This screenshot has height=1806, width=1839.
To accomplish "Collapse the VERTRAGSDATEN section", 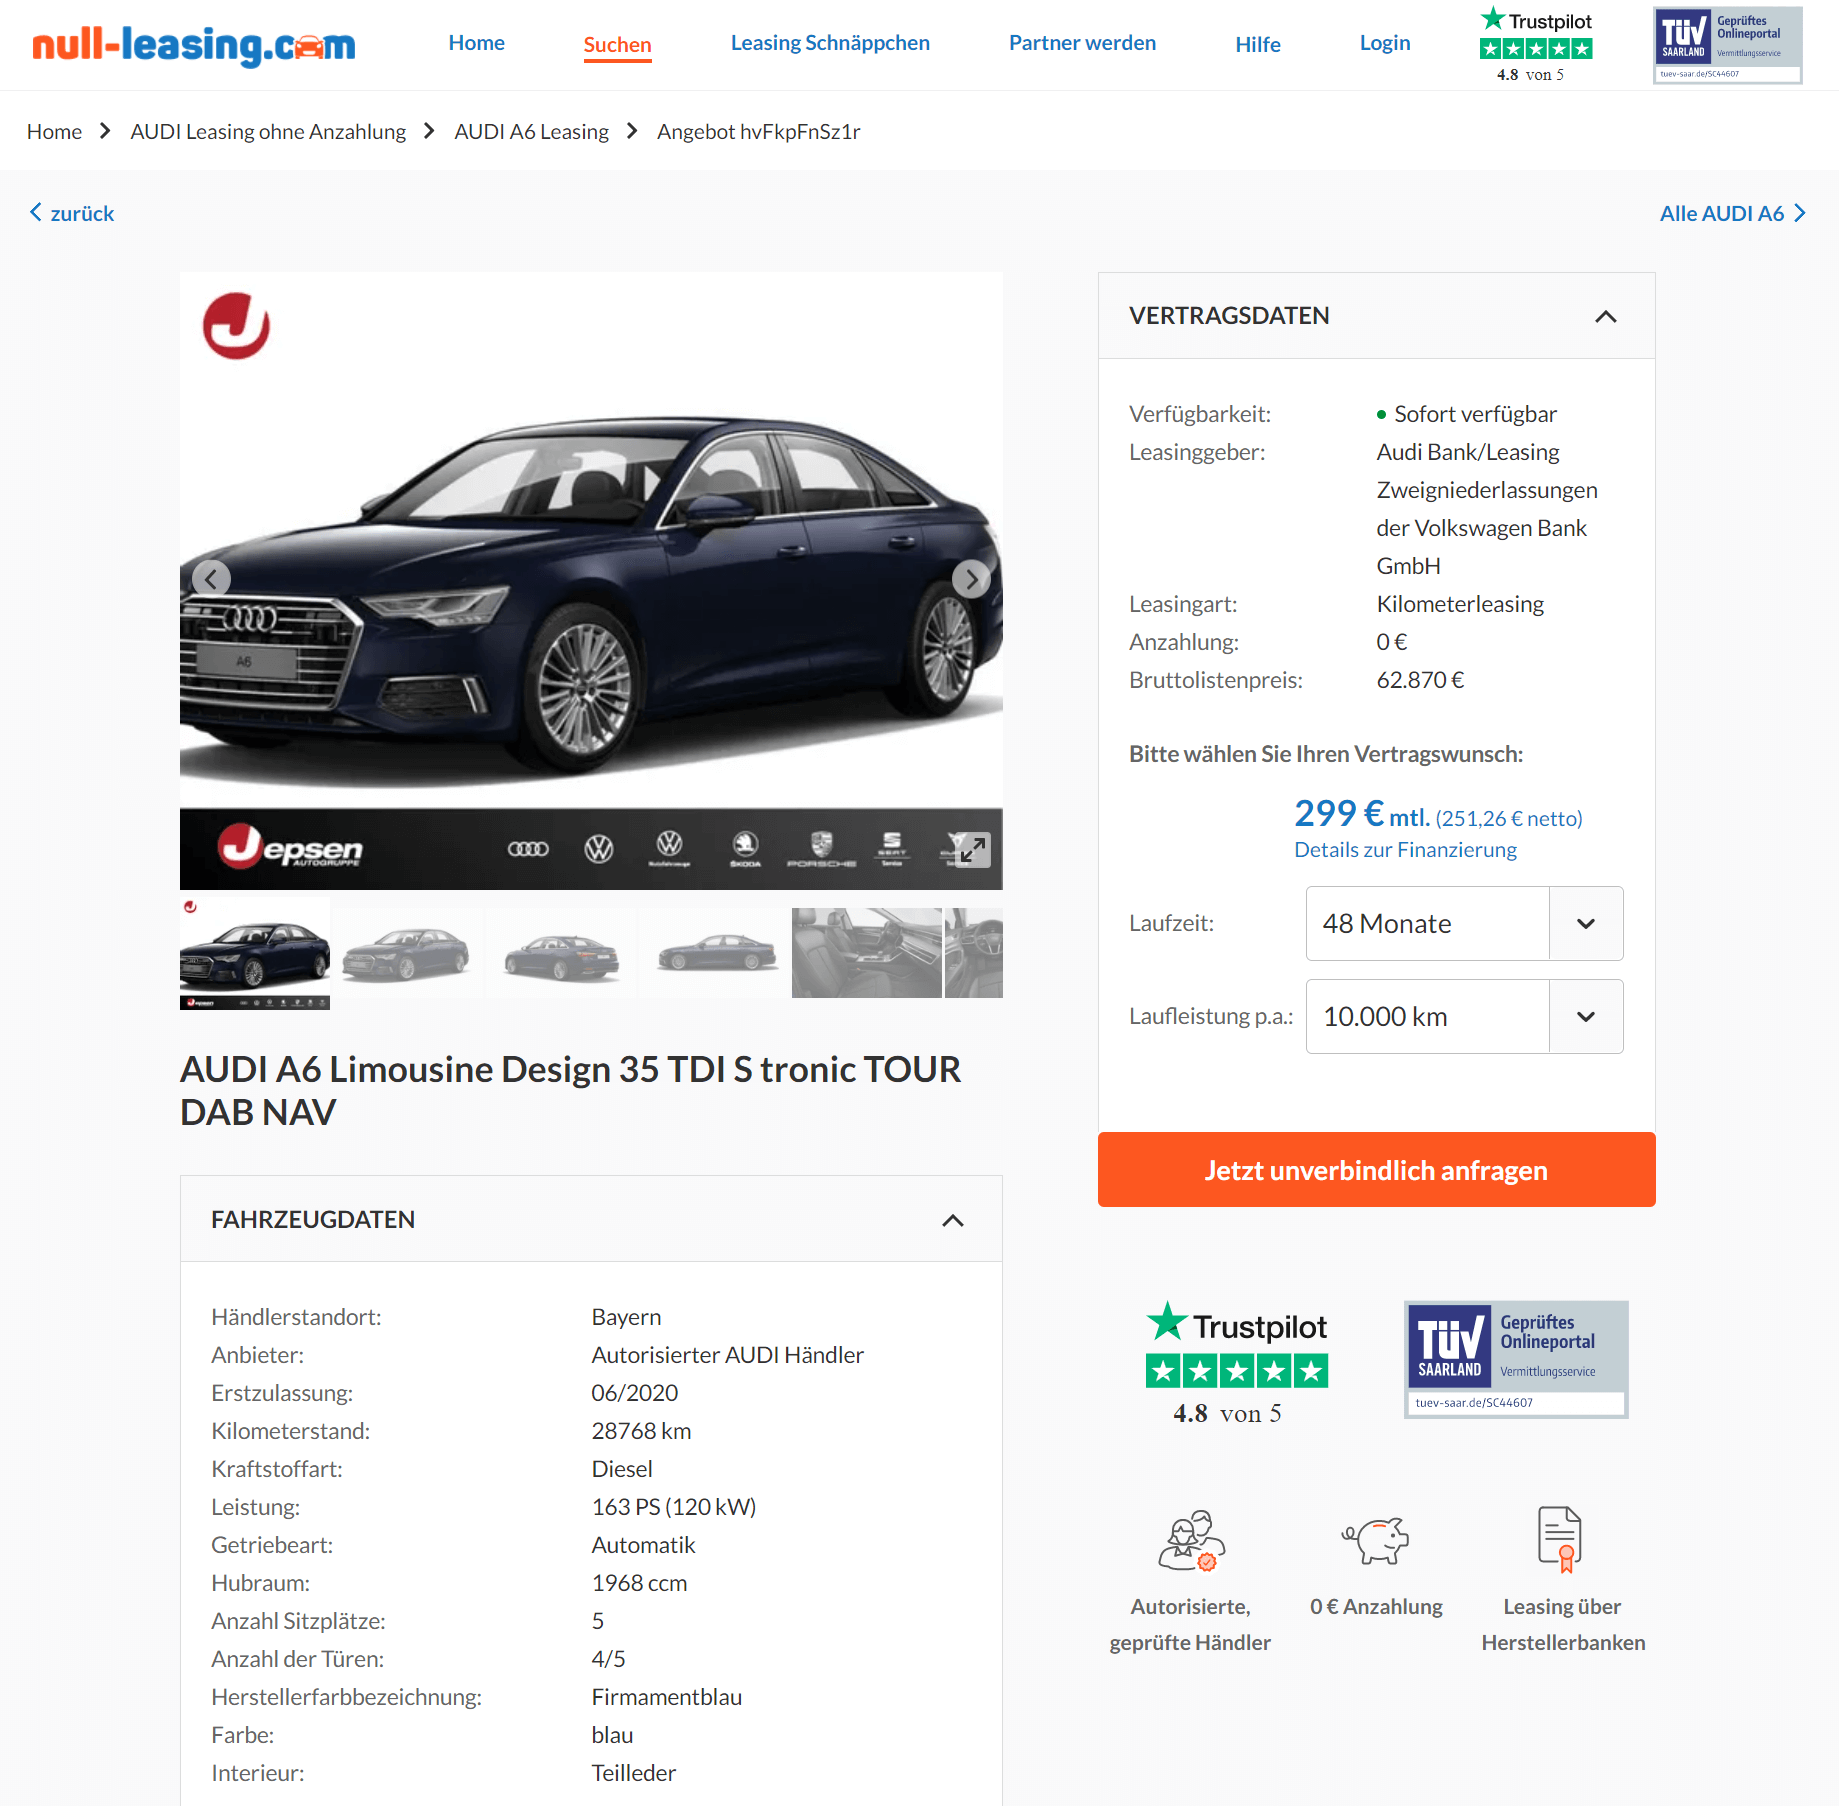I will [1605, 316].
